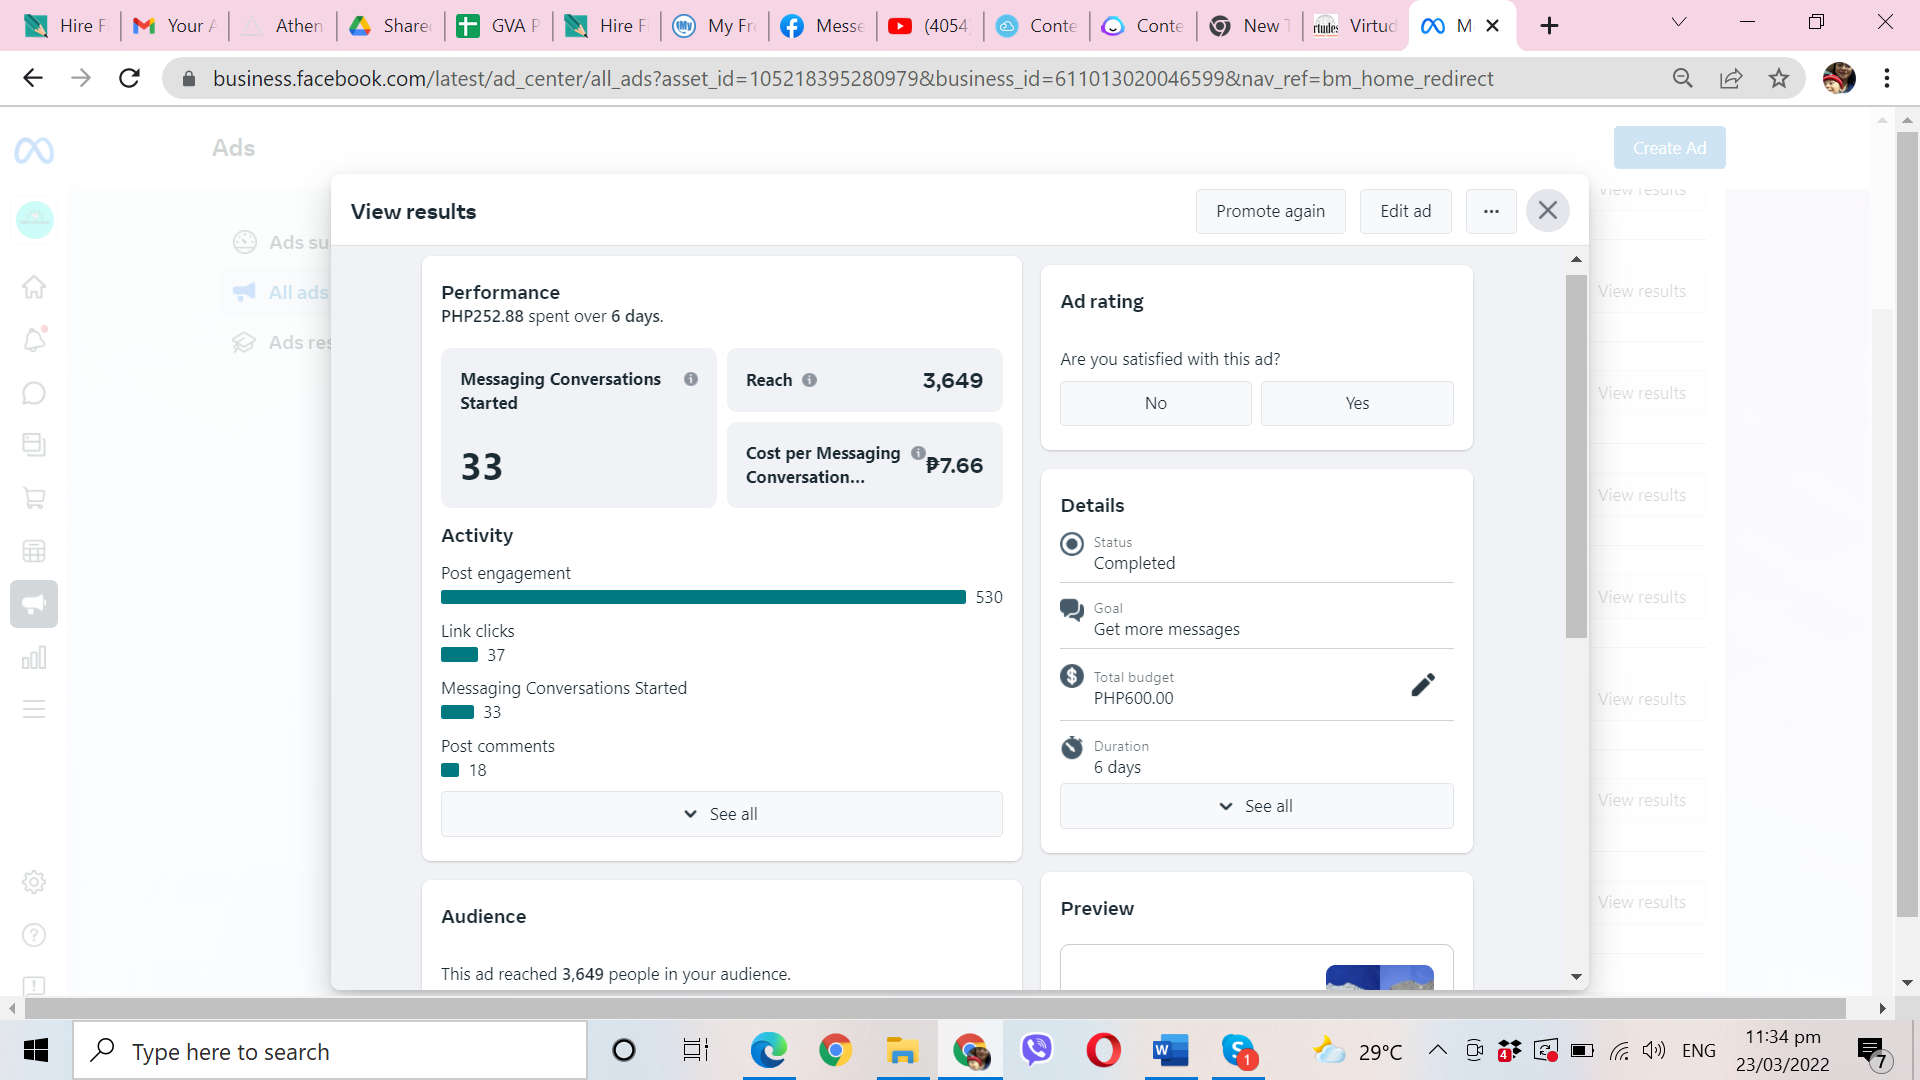Open the browser tab list chevron
The height and width of the screenshot is (1080, 1920).
[1679, 23]
